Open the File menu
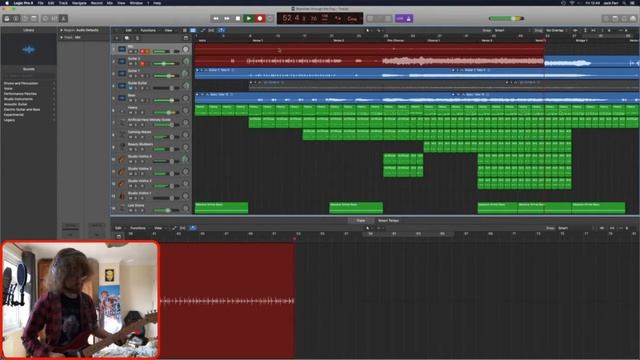The width and height of the screenshot is (640, 360). click(x=40, y=3)
